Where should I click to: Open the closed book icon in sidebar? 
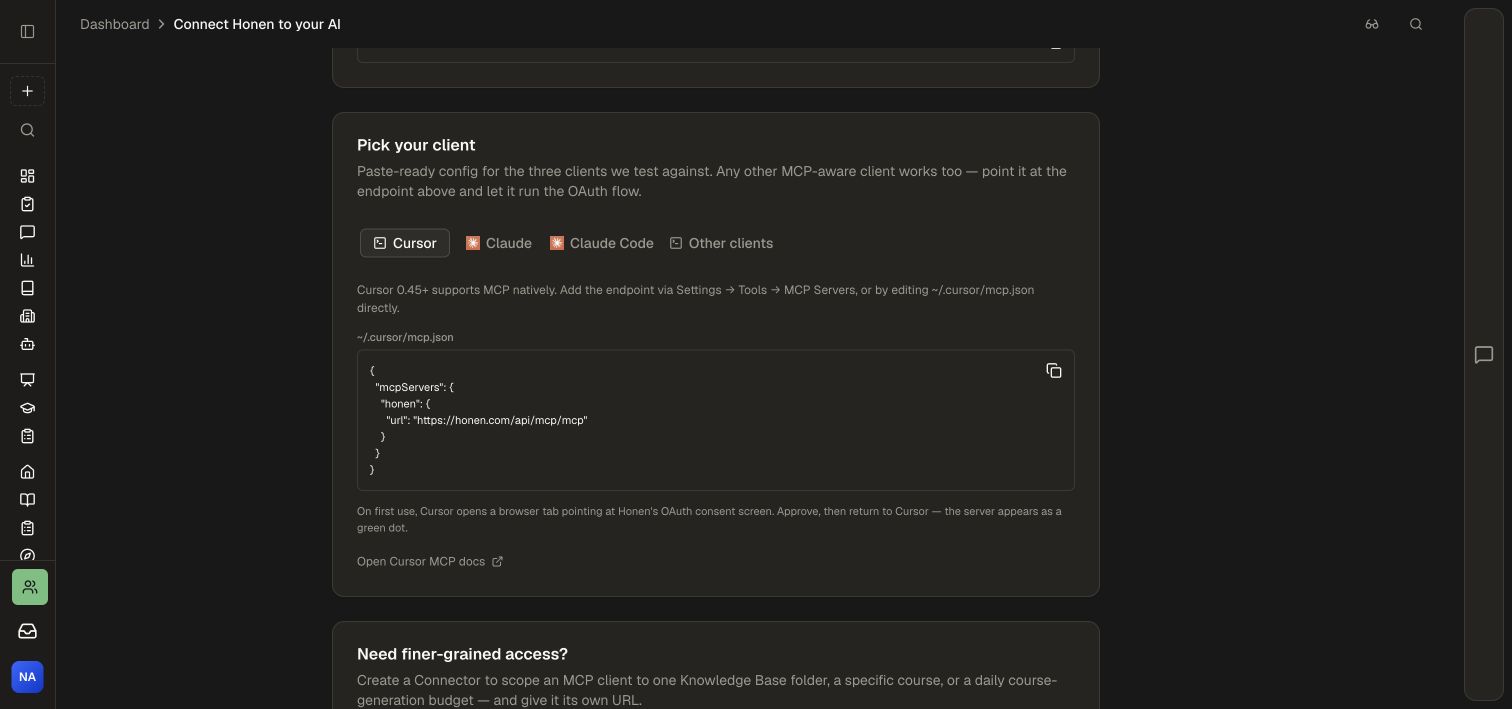[x=27, y=288]
